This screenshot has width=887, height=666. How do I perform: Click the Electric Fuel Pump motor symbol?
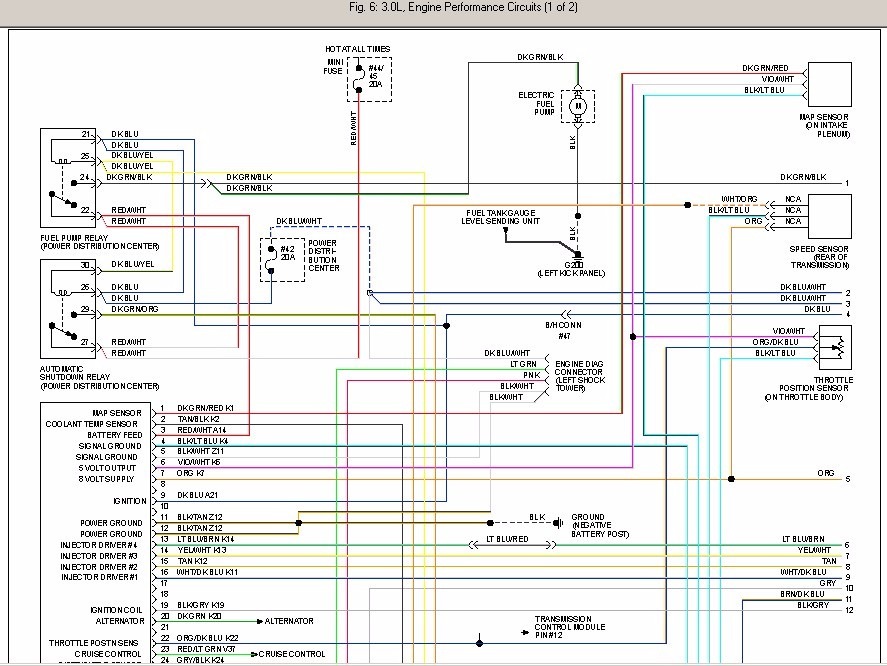tap(578, 106)
